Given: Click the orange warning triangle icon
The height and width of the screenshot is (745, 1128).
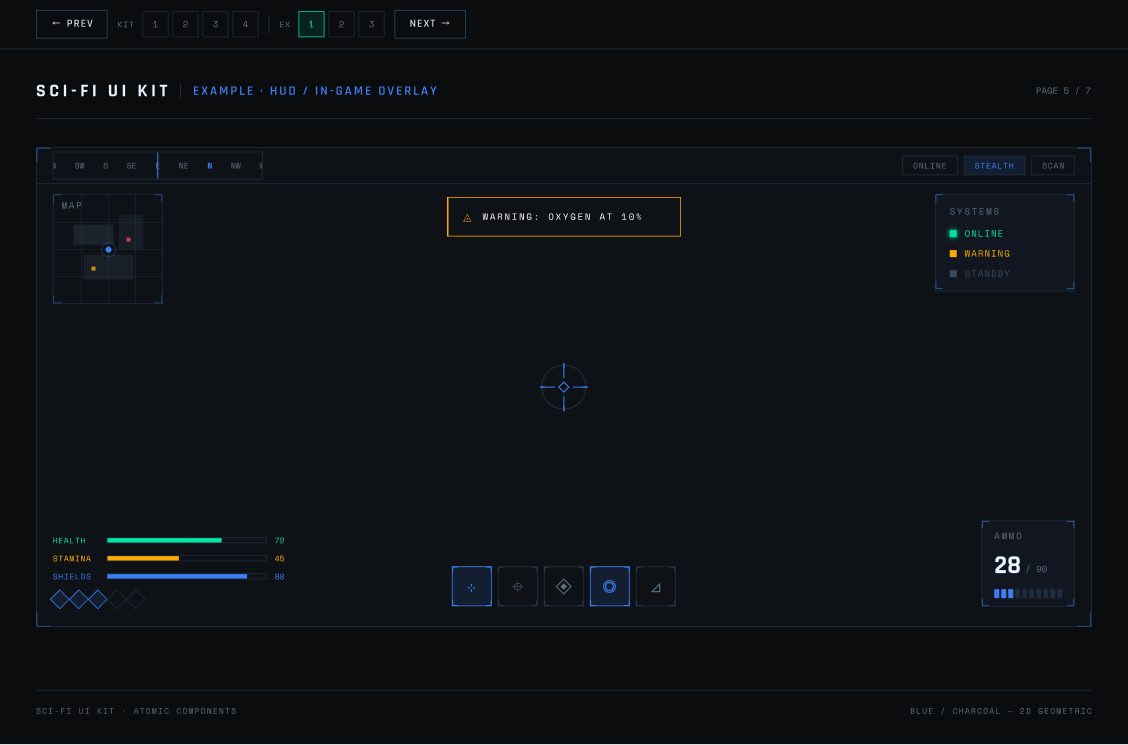Looking at the screenshot, I should 468,217.
